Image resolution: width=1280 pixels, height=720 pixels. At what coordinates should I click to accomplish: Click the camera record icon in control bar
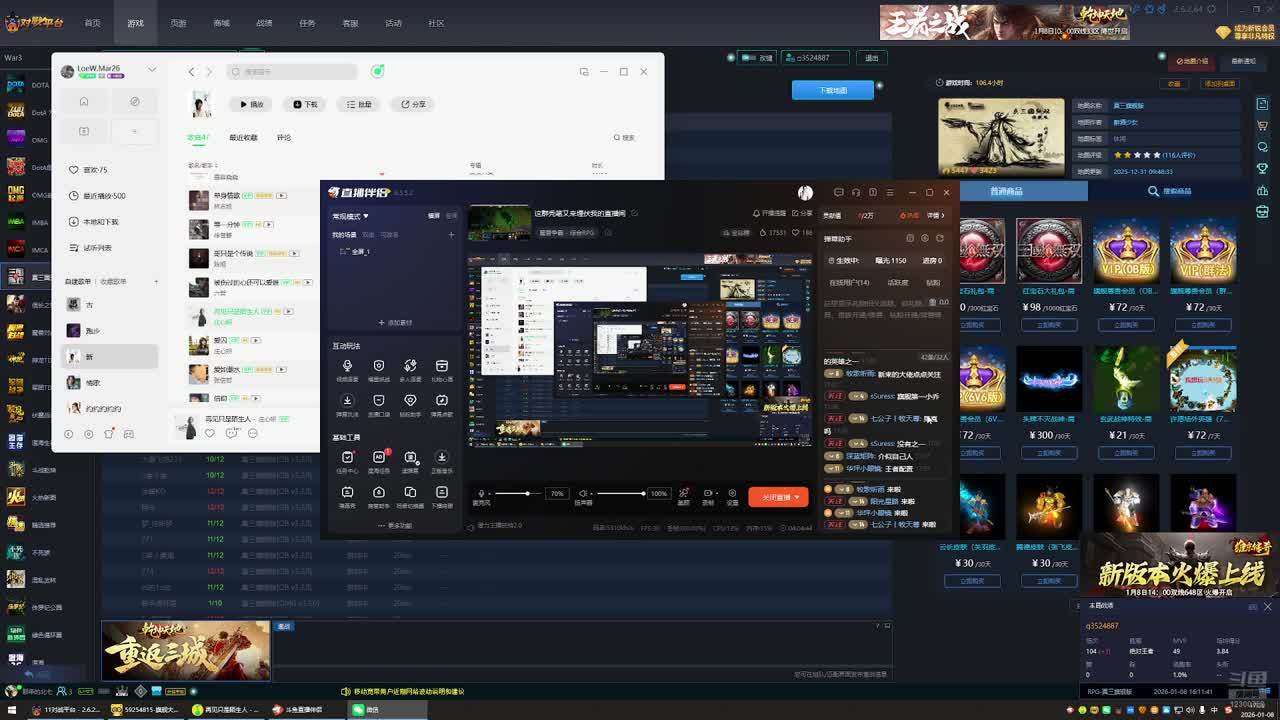tap(708, 493)
